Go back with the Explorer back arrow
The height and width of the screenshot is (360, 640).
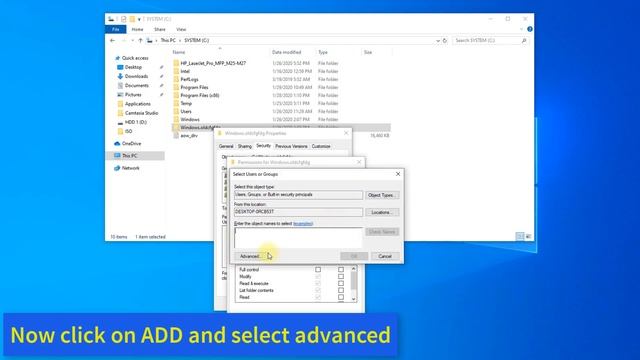tap(113, 40)
